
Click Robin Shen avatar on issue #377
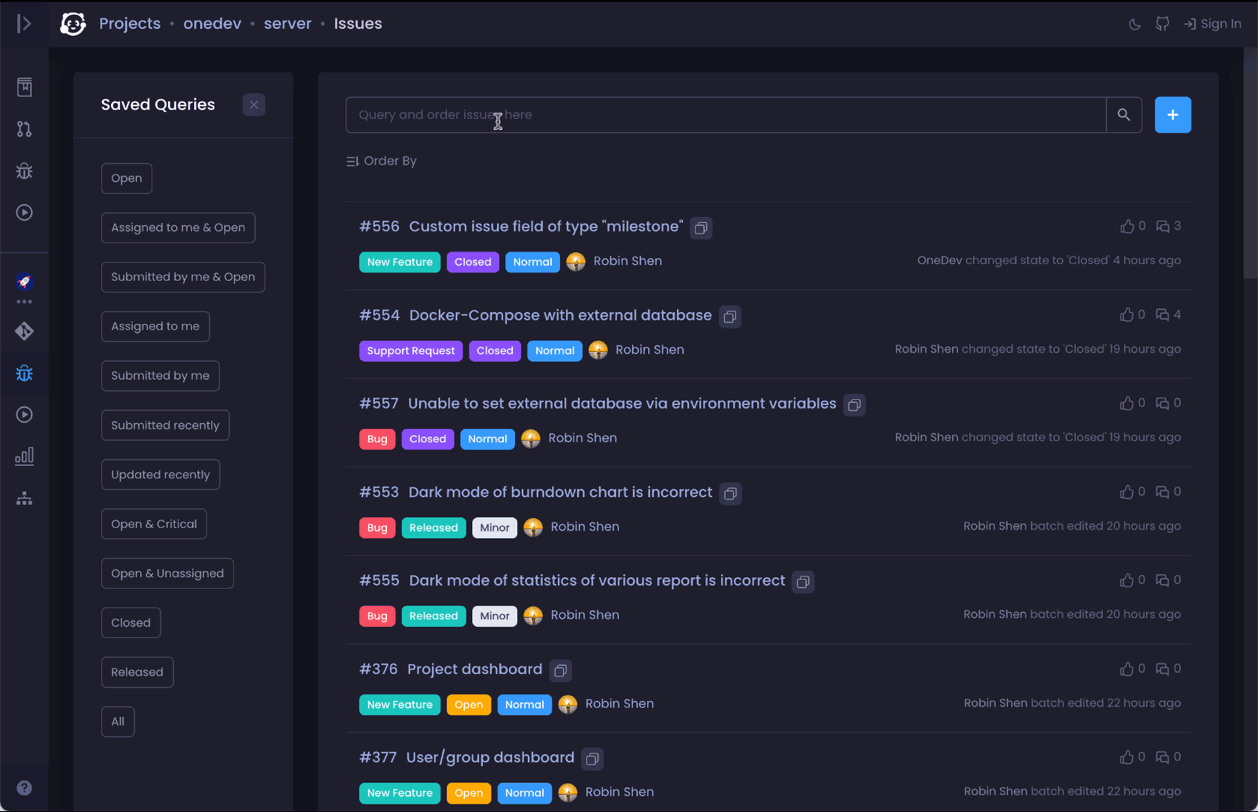pyautogui.click(x=568, y=793)
